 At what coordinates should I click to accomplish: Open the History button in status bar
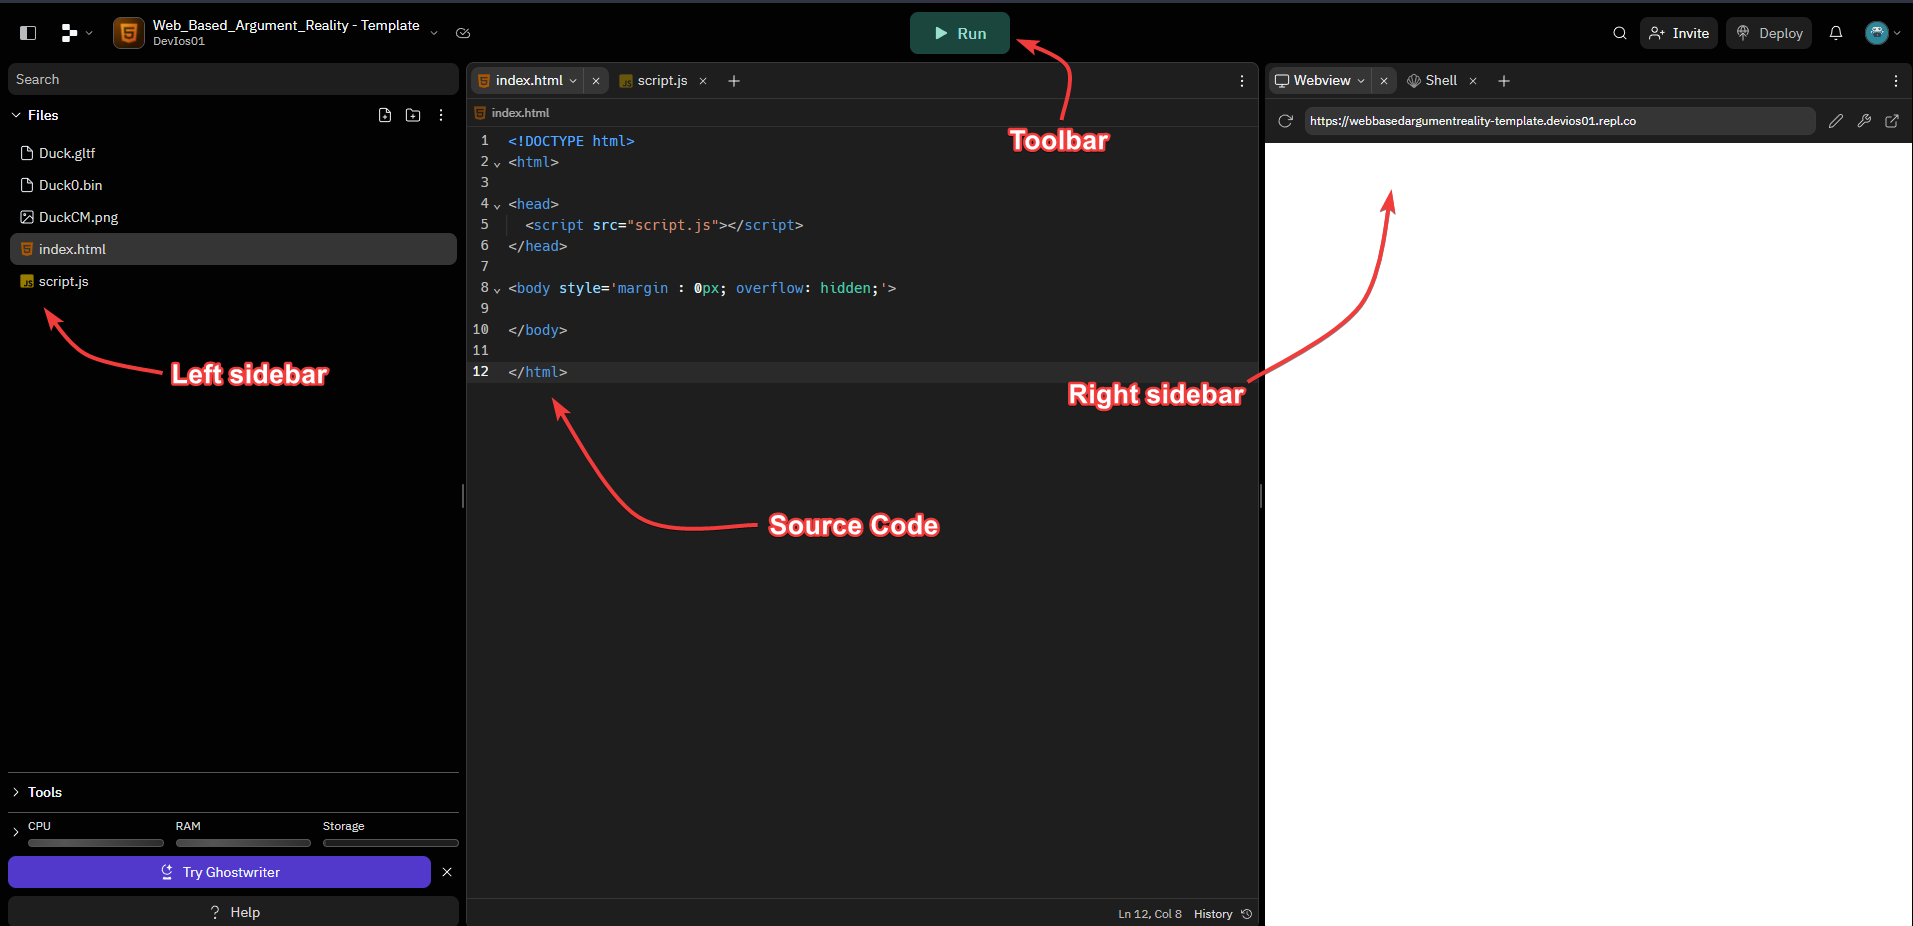tap(1222, 914)
